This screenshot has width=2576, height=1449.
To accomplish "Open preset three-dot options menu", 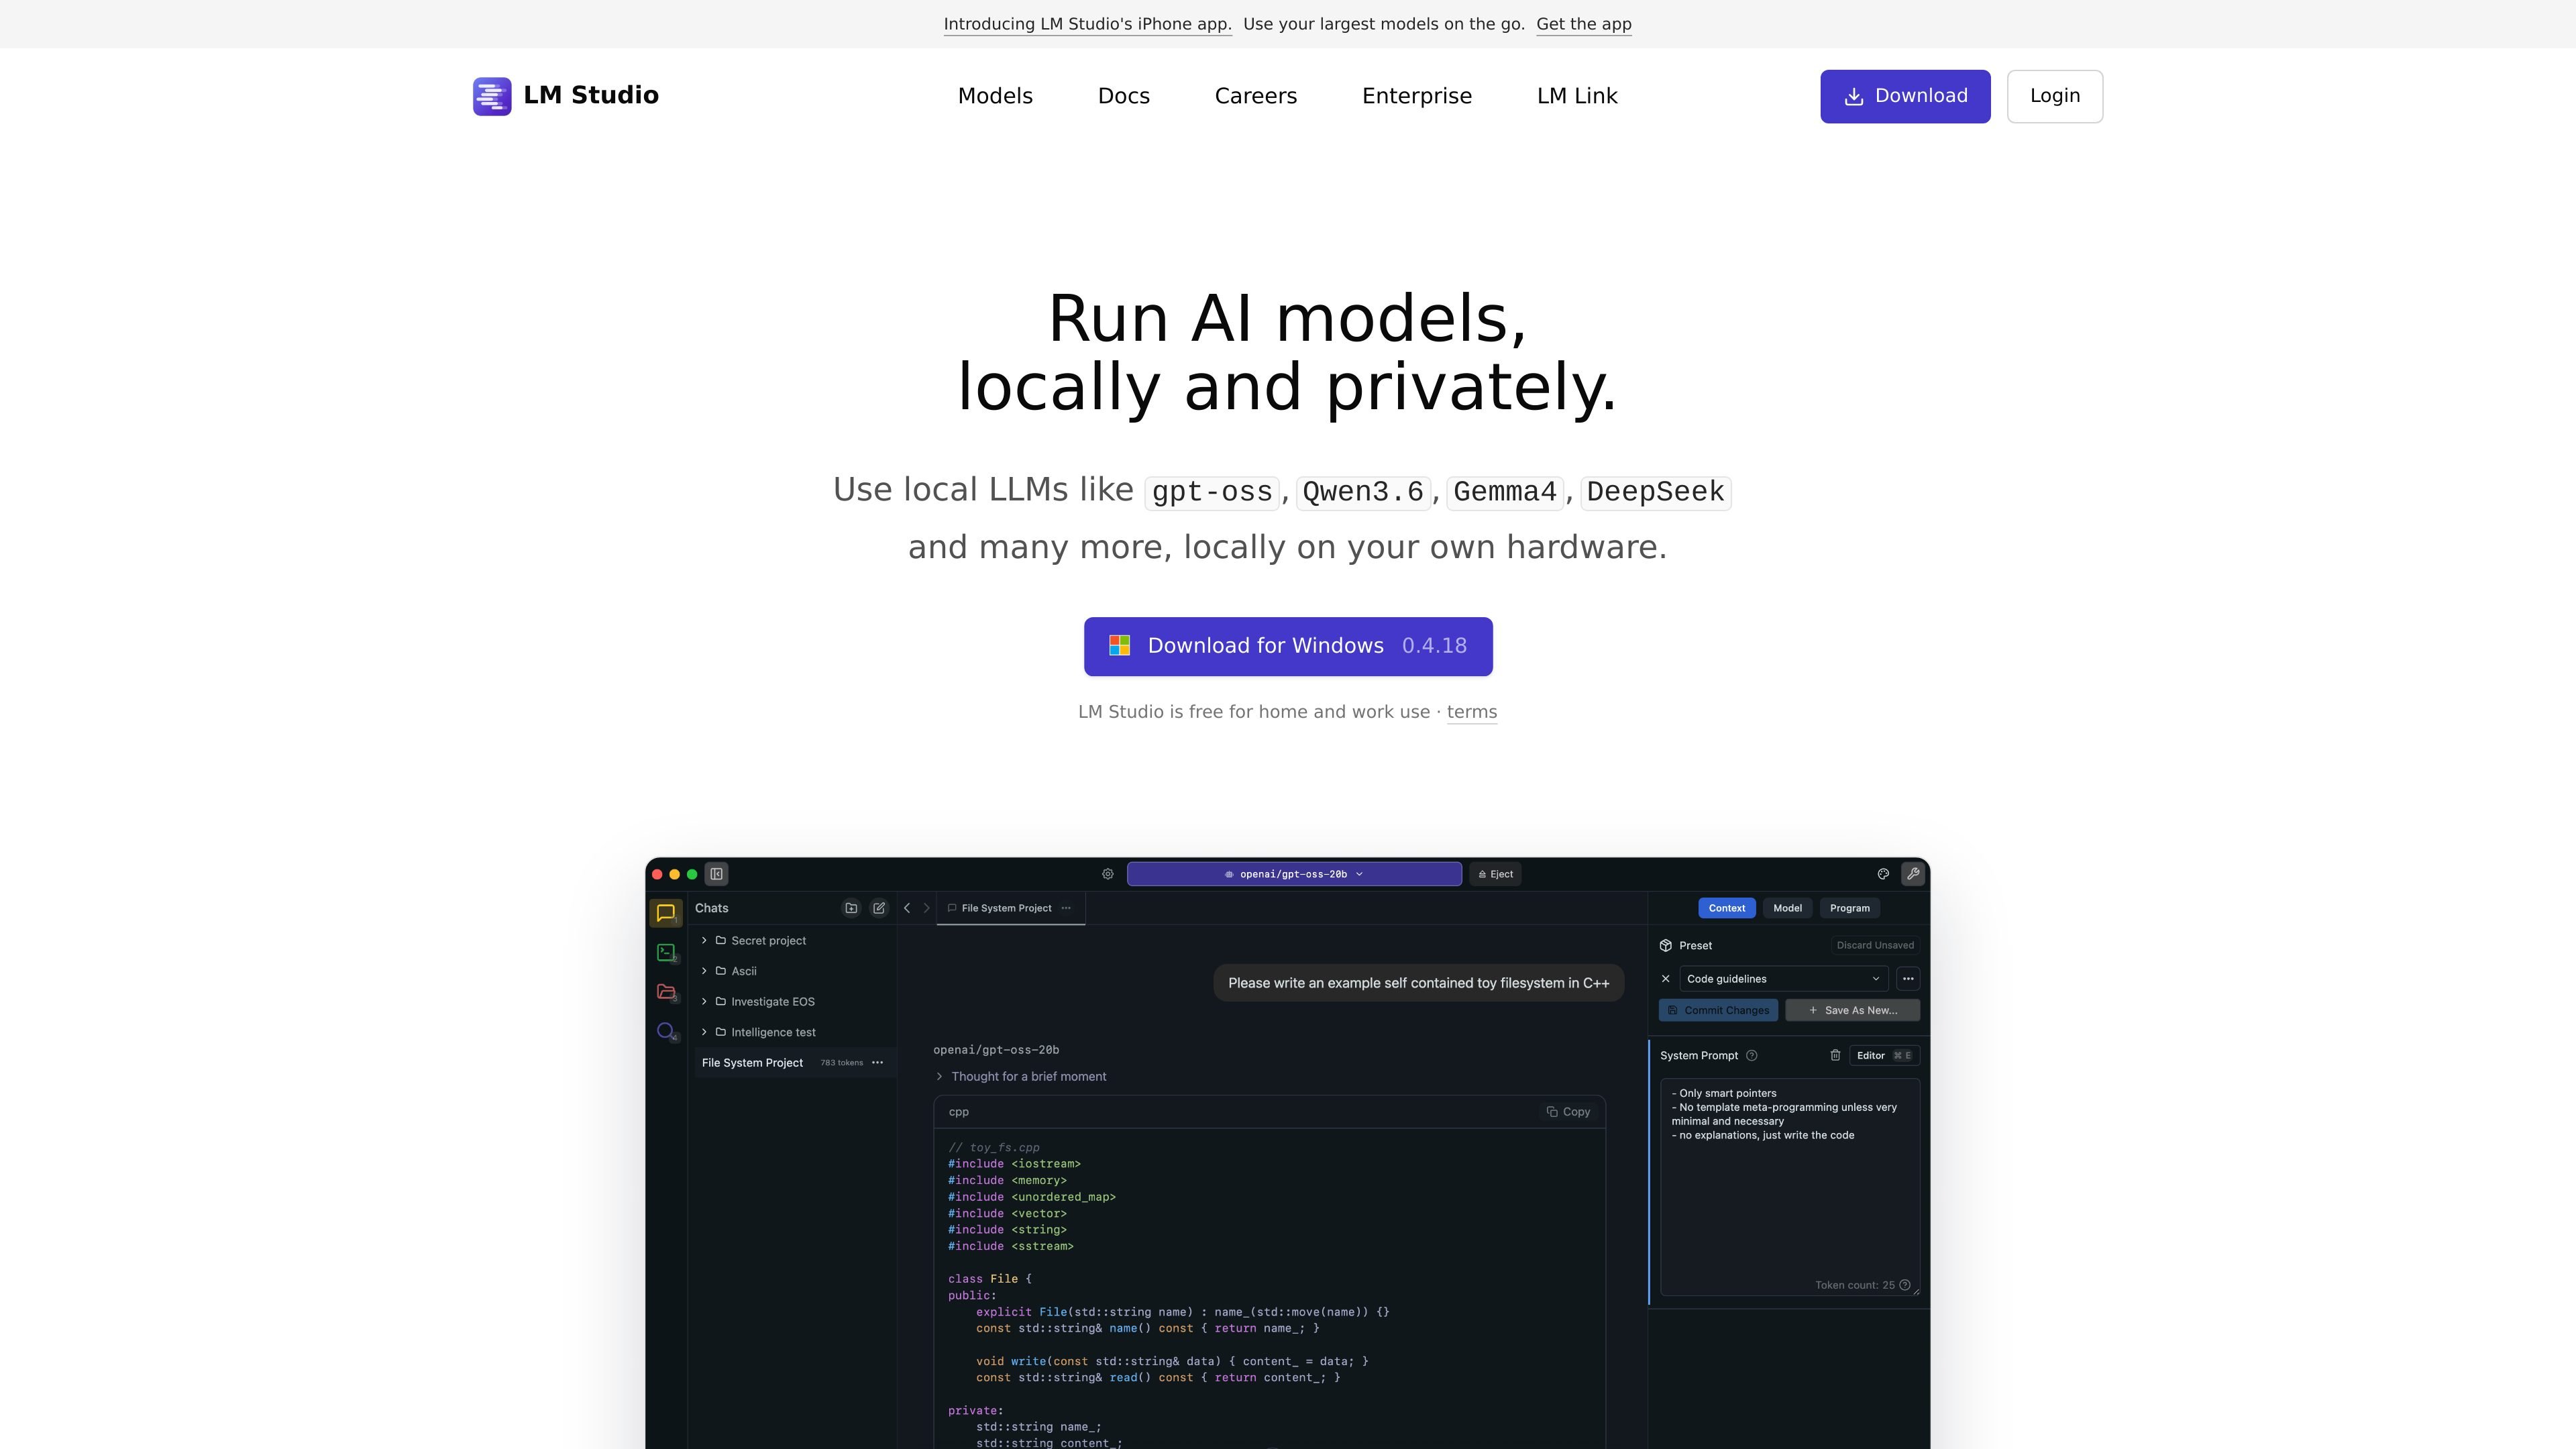I will tap(1908, 979).
